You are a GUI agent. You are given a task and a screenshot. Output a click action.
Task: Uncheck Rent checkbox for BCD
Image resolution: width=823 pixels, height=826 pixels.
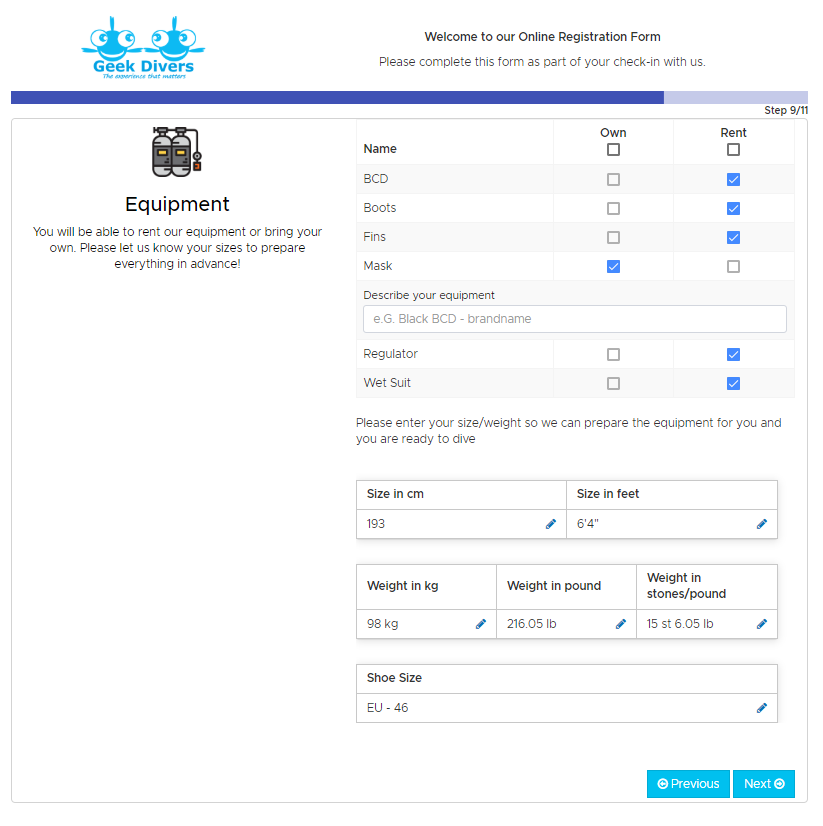coord(733,180)
